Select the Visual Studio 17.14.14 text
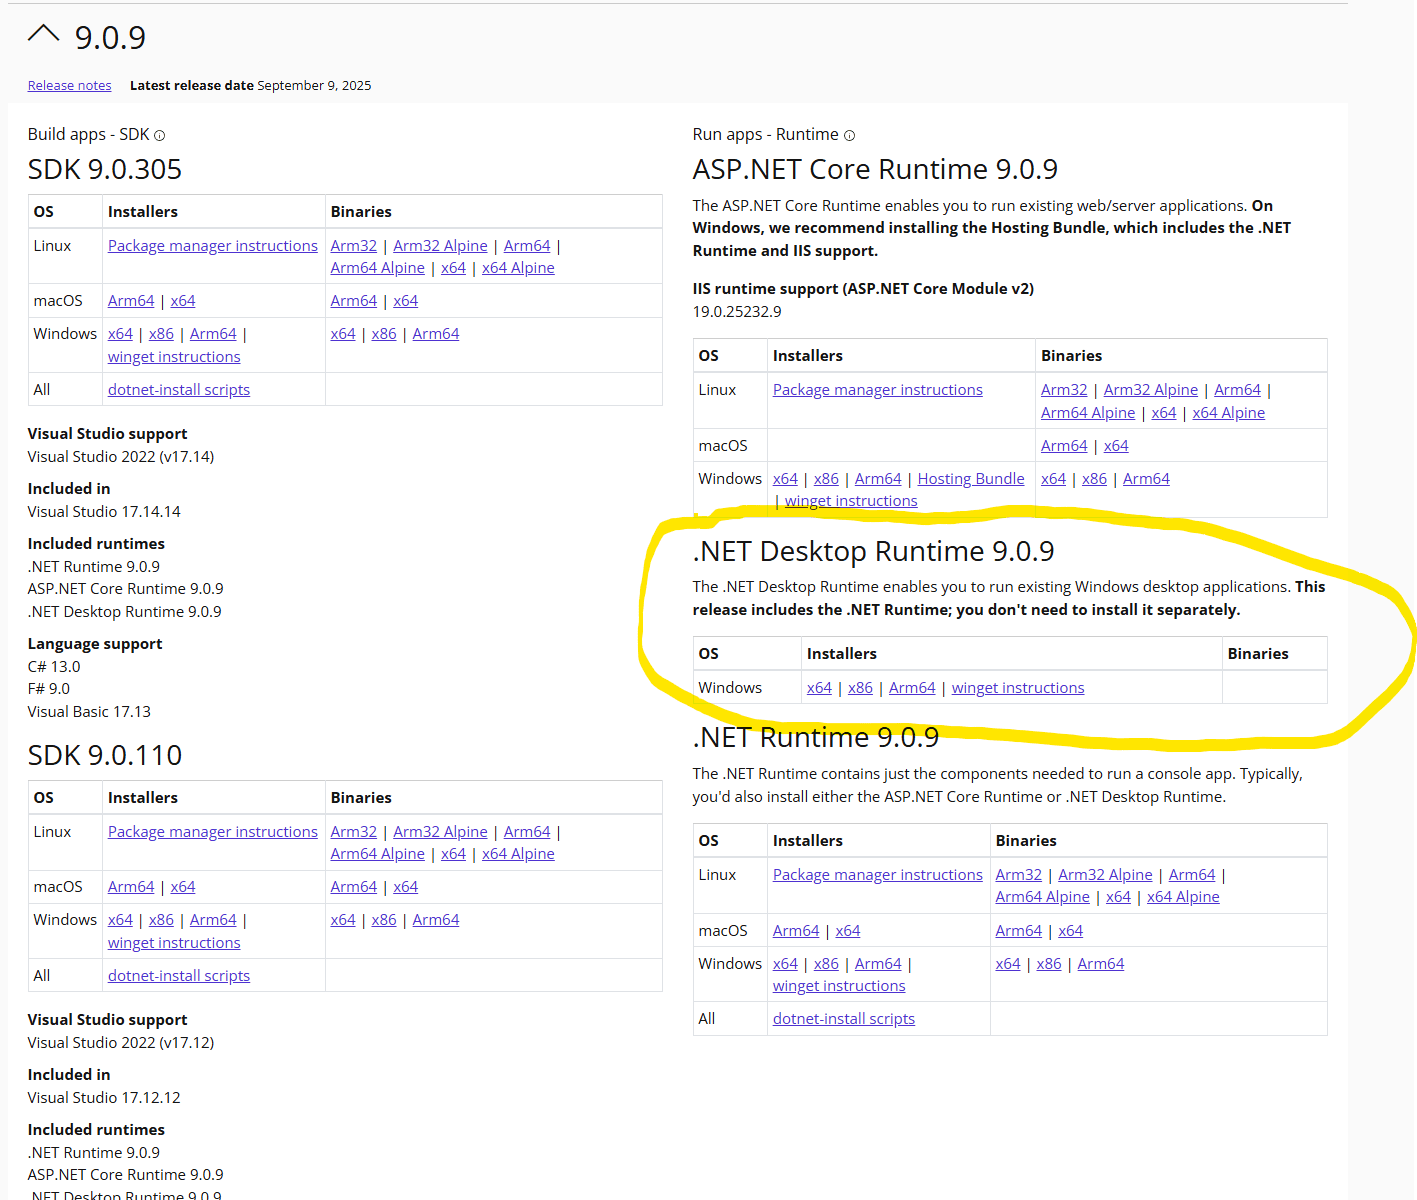Viewport: 1417px width, 1200px height. point(104,512)
